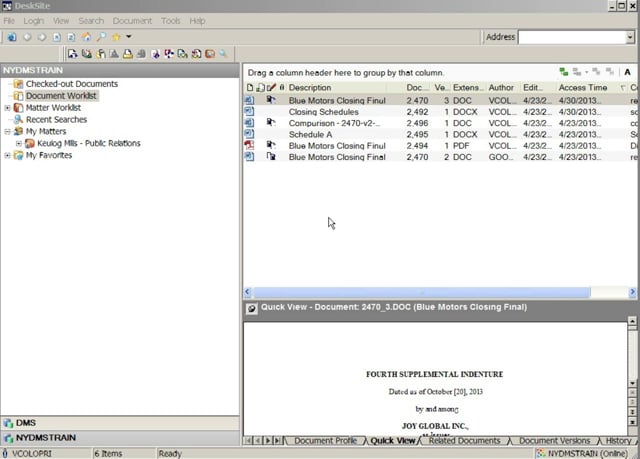The height and width of the screenshot is (459, 640).
Task: Open the View menu
Action: (x=61, y=21)
